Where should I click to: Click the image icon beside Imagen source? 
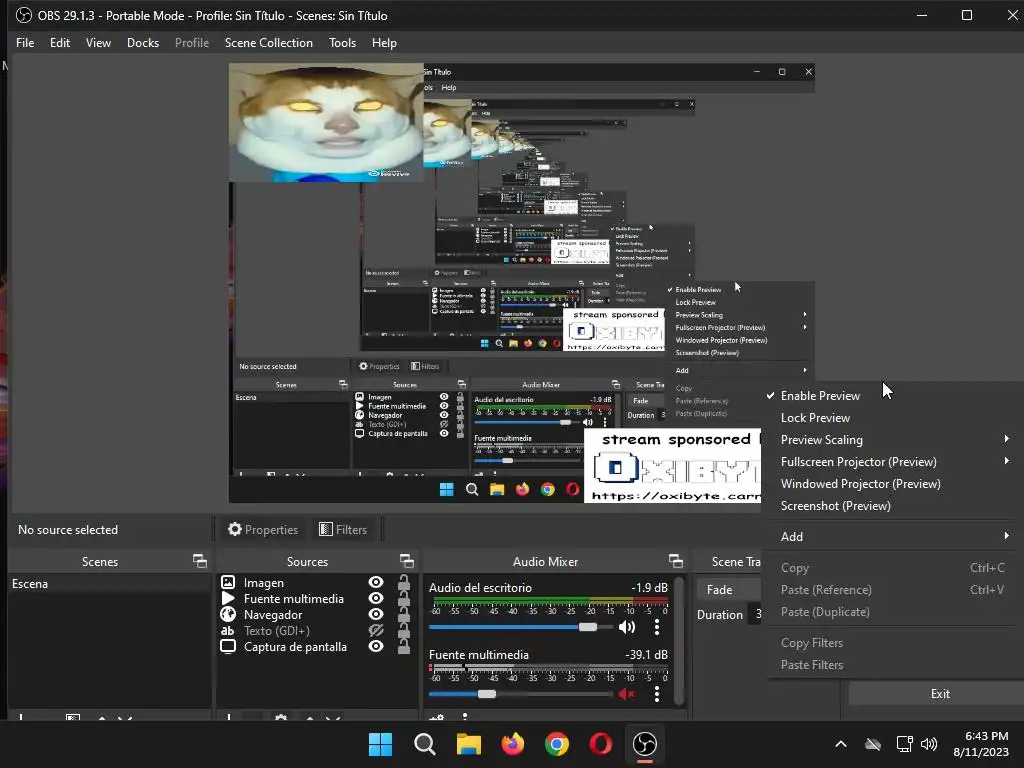point(228,582)
